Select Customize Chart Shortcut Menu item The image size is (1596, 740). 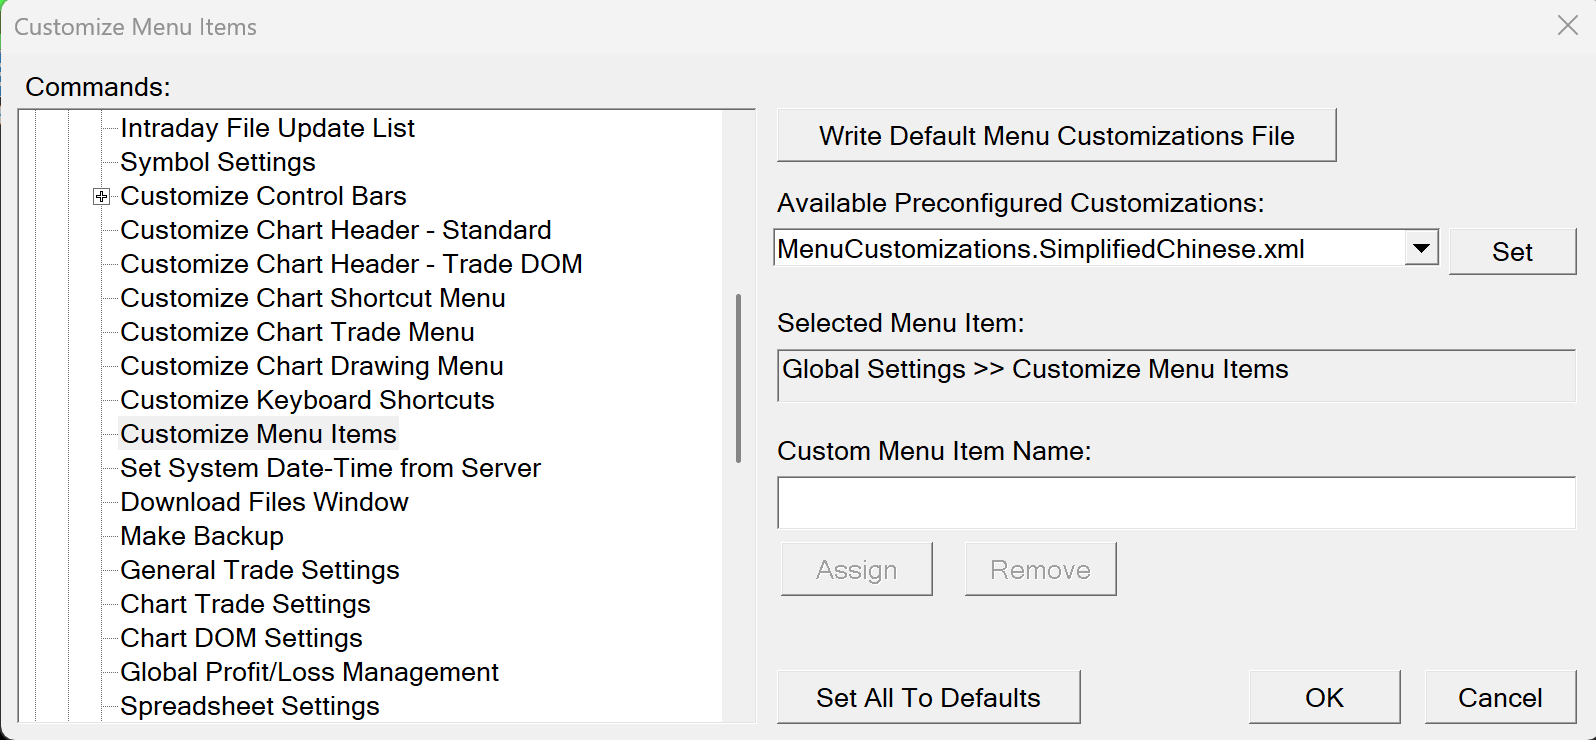coord(312,299)
